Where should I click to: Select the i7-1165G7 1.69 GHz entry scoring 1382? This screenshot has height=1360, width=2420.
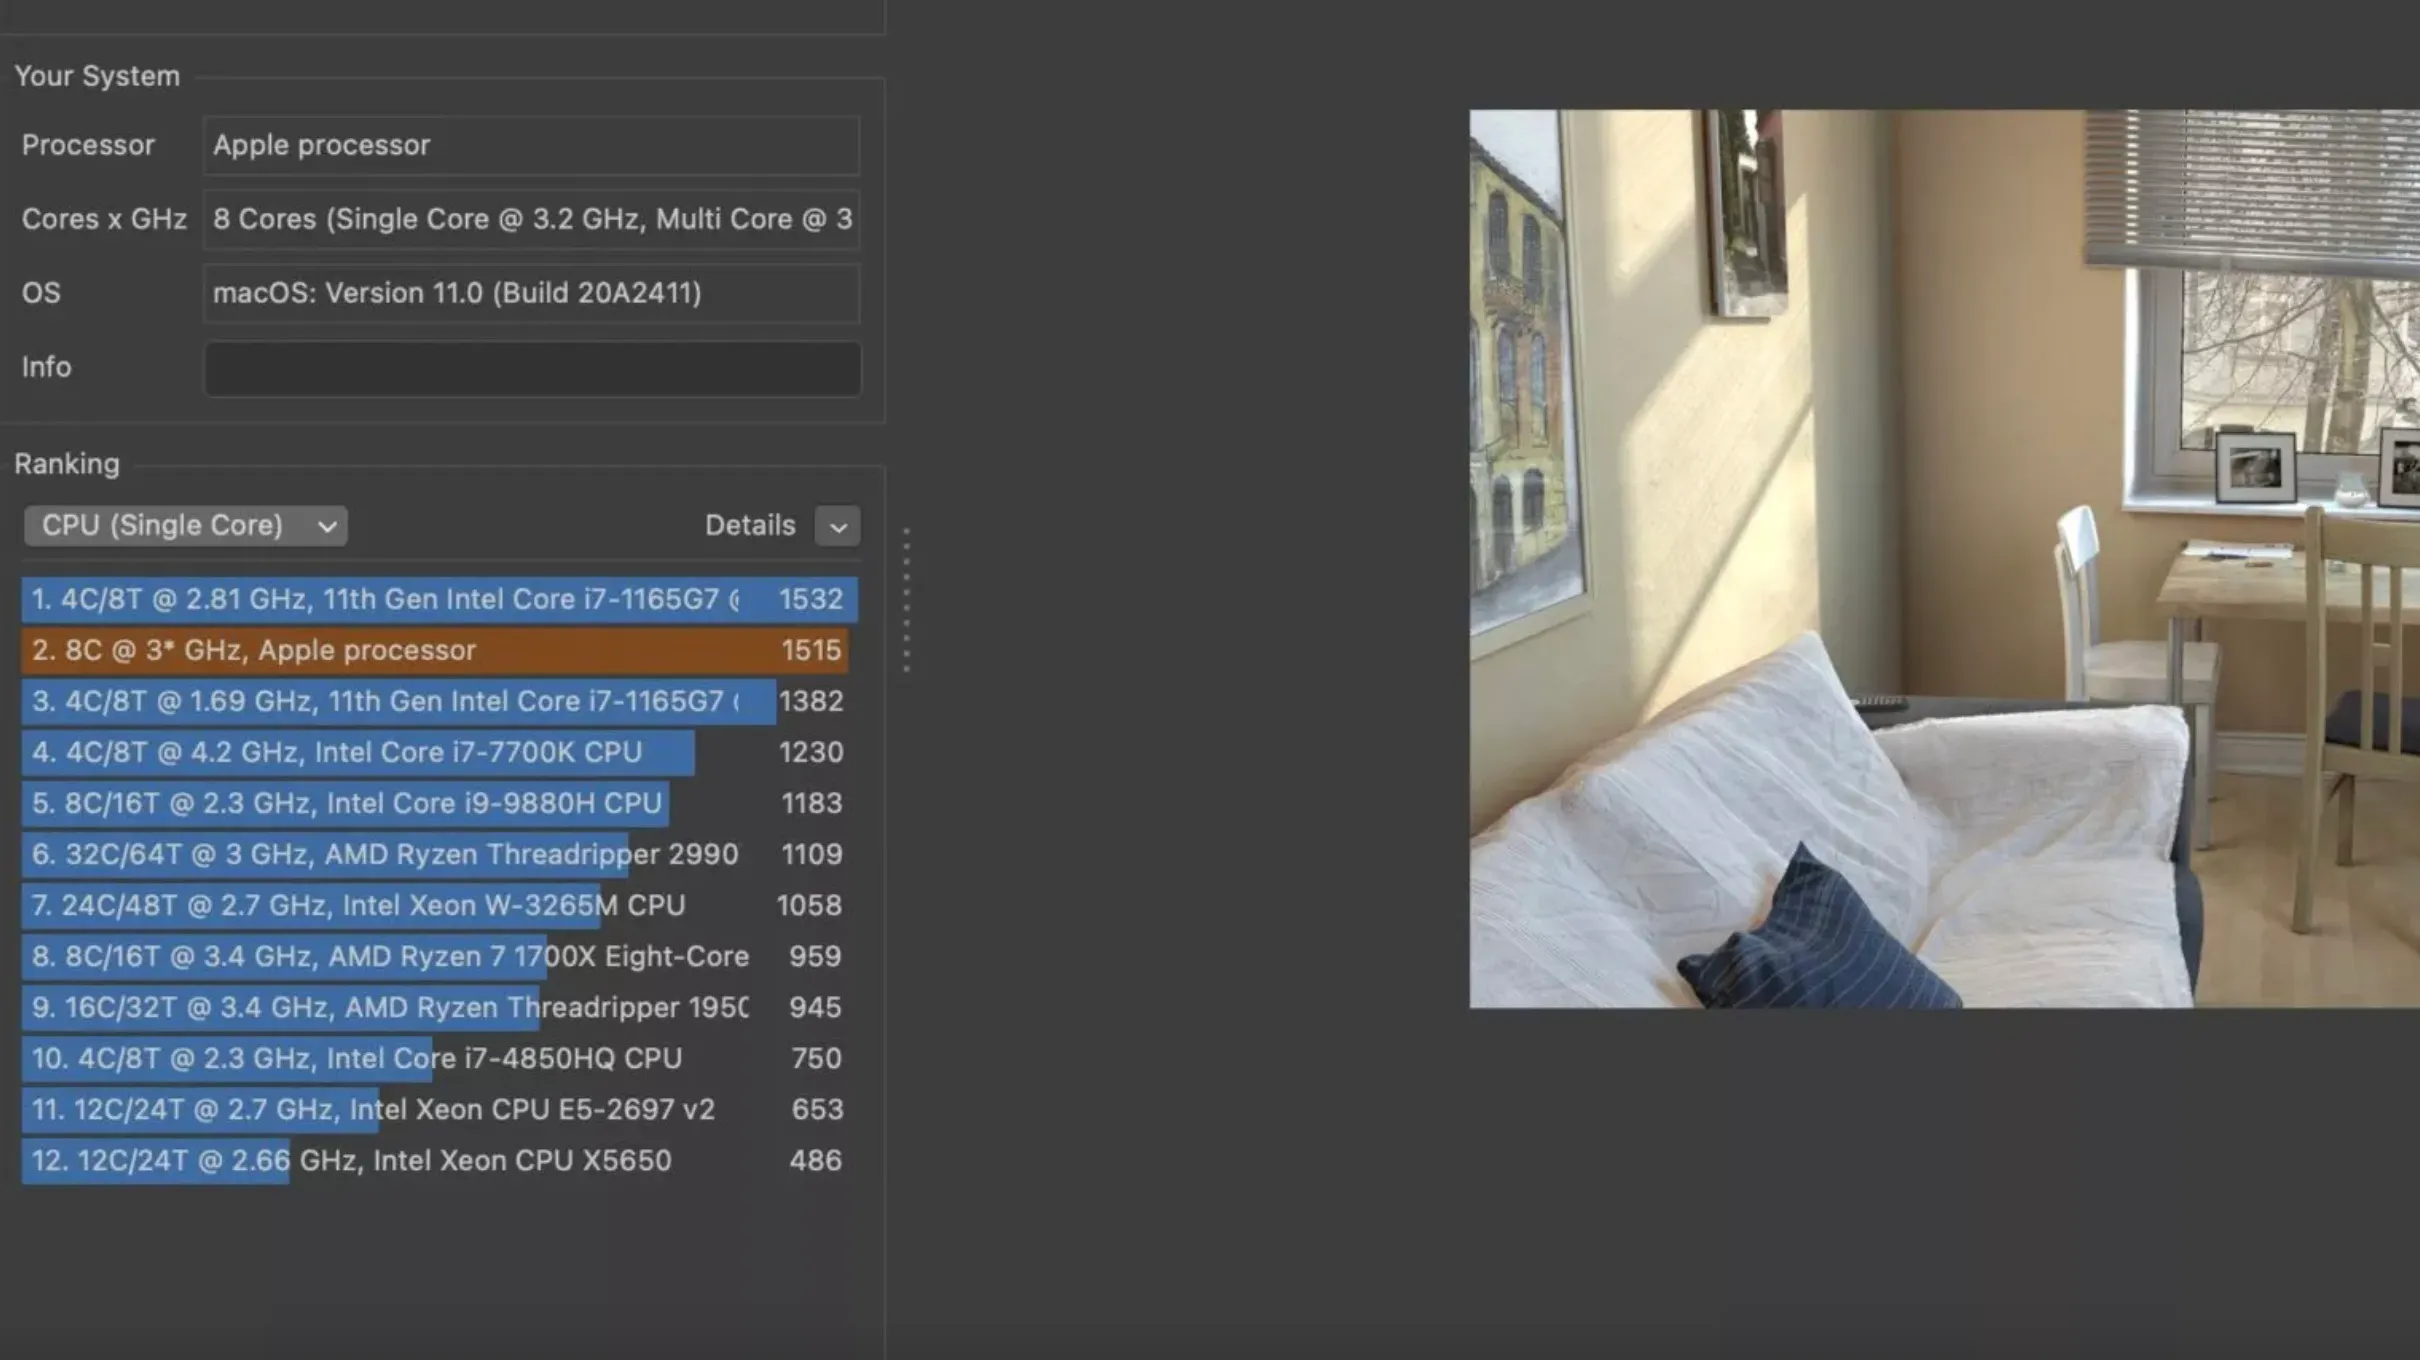tap(439, 701)
